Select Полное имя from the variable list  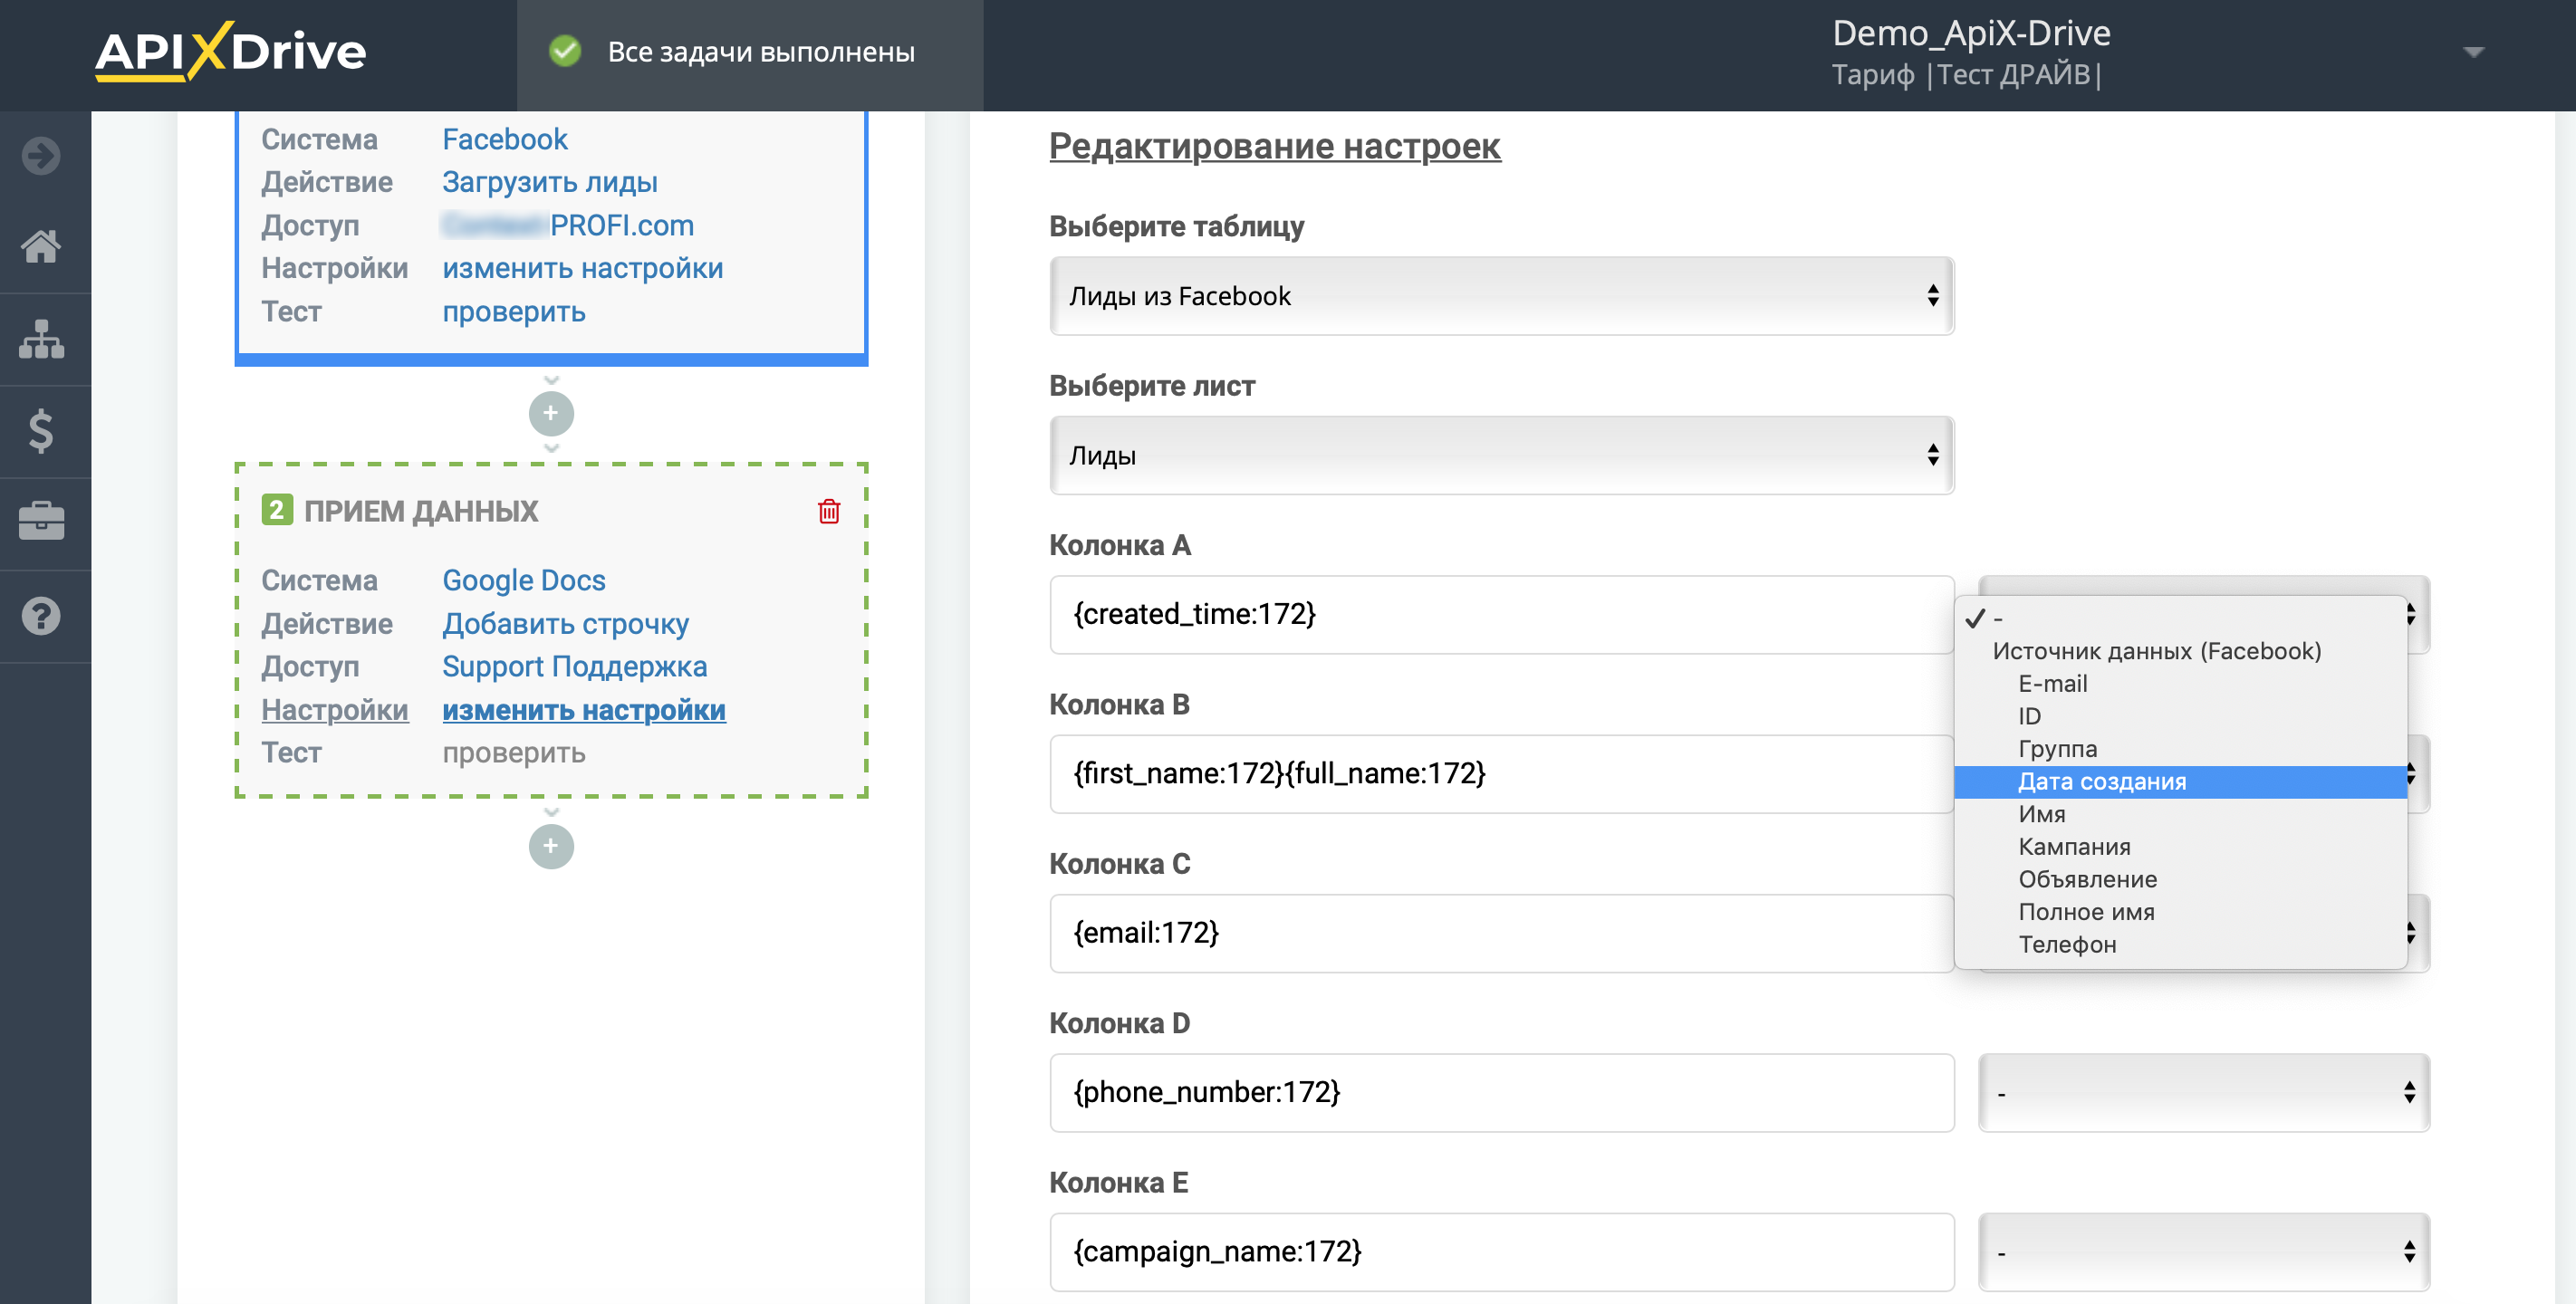coord(2180,912)
